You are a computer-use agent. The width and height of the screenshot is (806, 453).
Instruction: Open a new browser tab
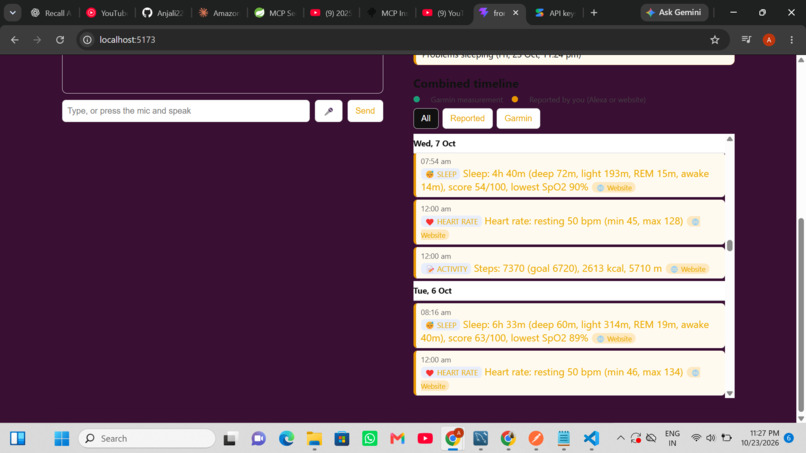(x=594, y=13)
